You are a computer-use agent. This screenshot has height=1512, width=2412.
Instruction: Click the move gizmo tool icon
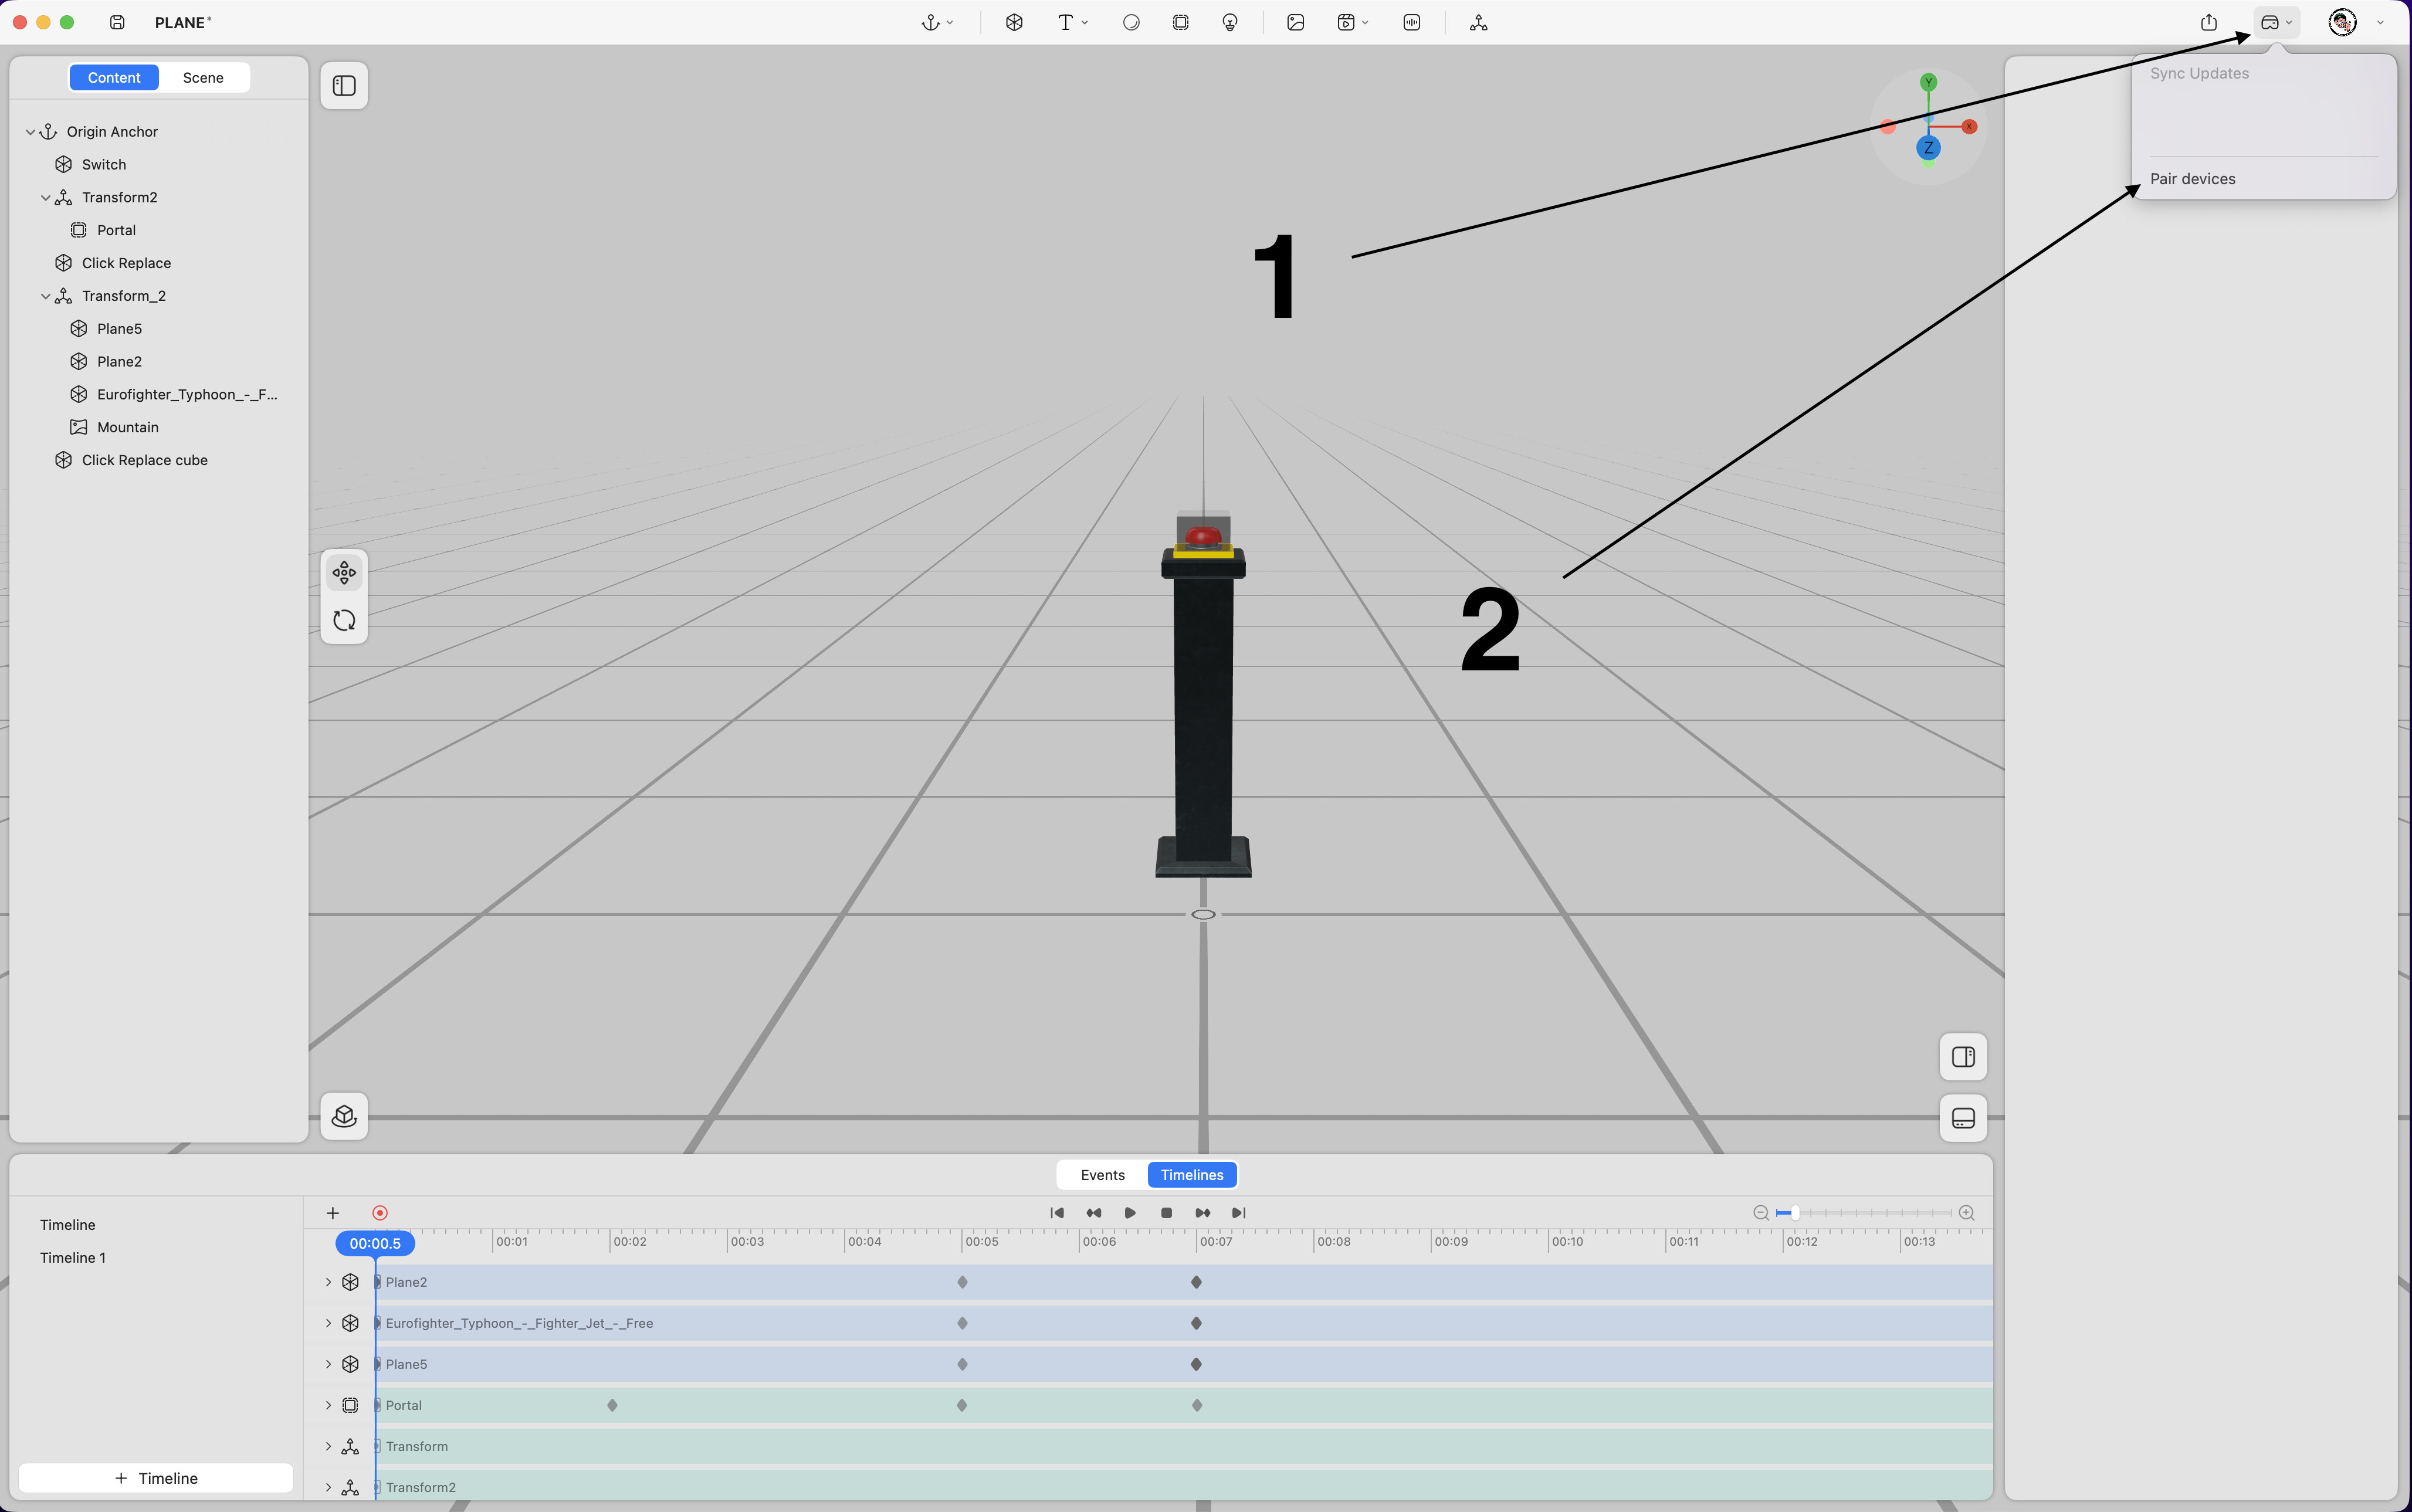tap(344, 573)
